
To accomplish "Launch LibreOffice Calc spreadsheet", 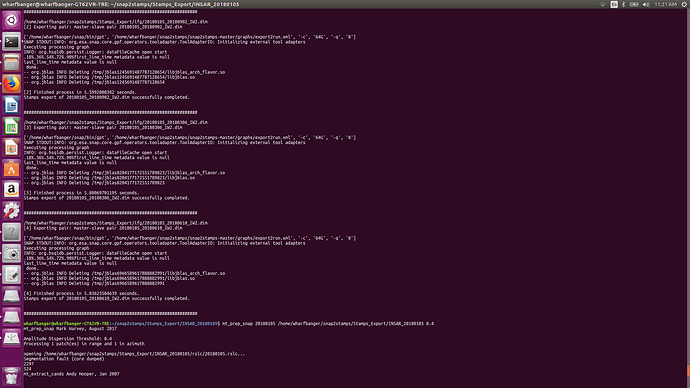I will [11, 126].
